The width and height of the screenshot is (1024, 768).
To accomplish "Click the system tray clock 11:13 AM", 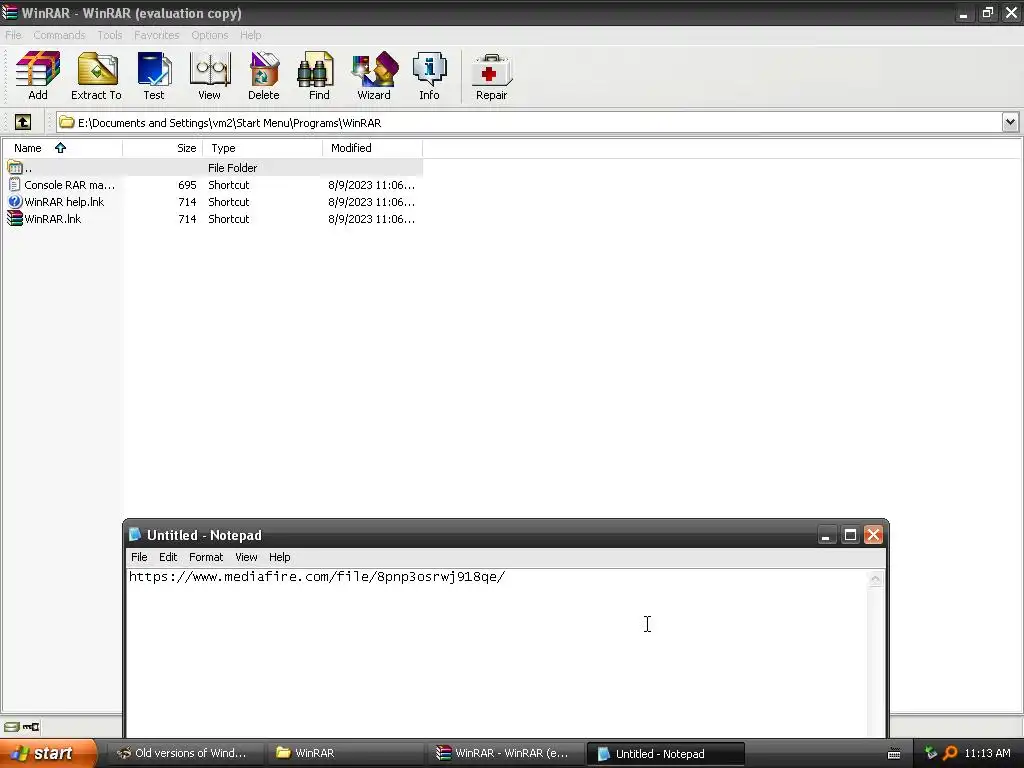I will (987, 753).
